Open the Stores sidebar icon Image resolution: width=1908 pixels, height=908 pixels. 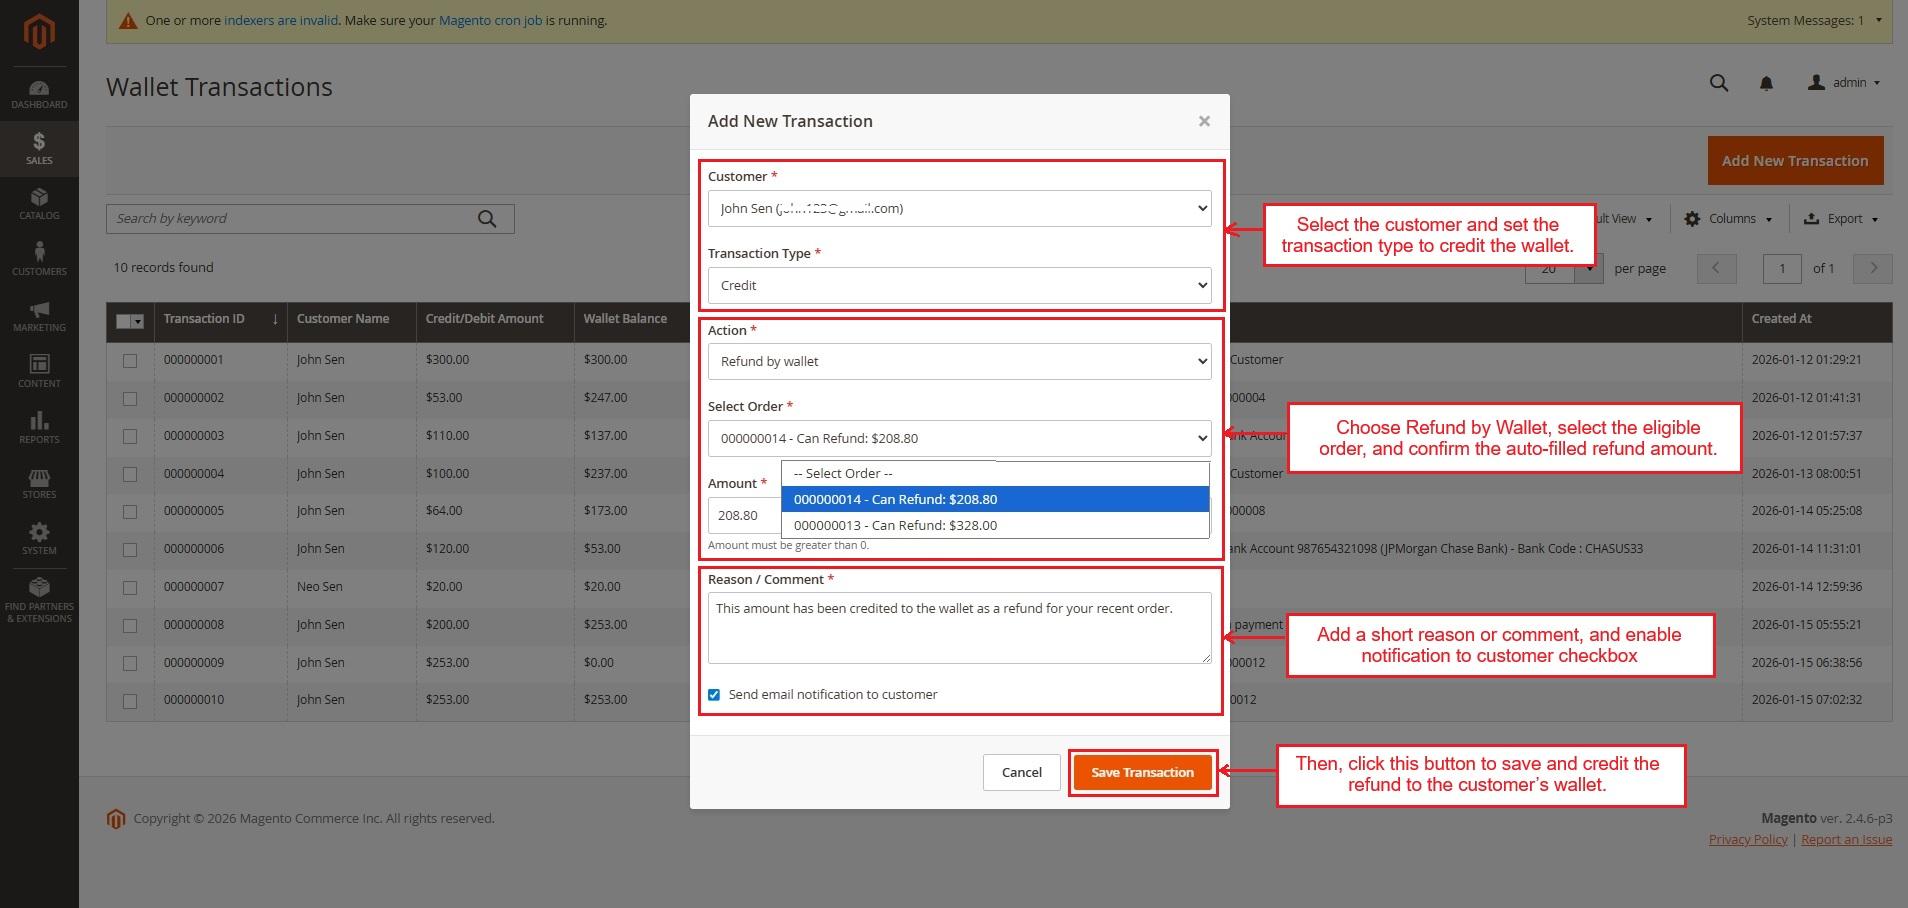click(39, 483)
